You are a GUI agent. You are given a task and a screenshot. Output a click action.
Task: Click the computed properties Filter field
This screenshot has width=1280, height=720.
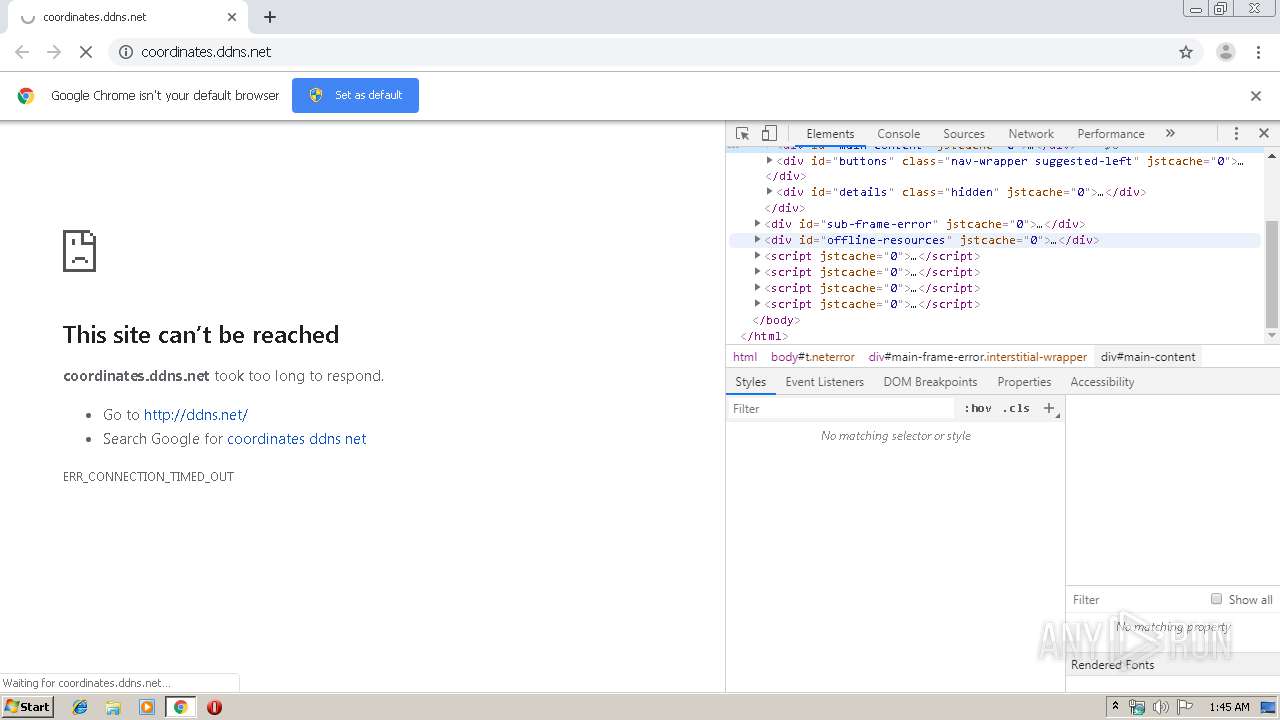[x=1135, y=599]
